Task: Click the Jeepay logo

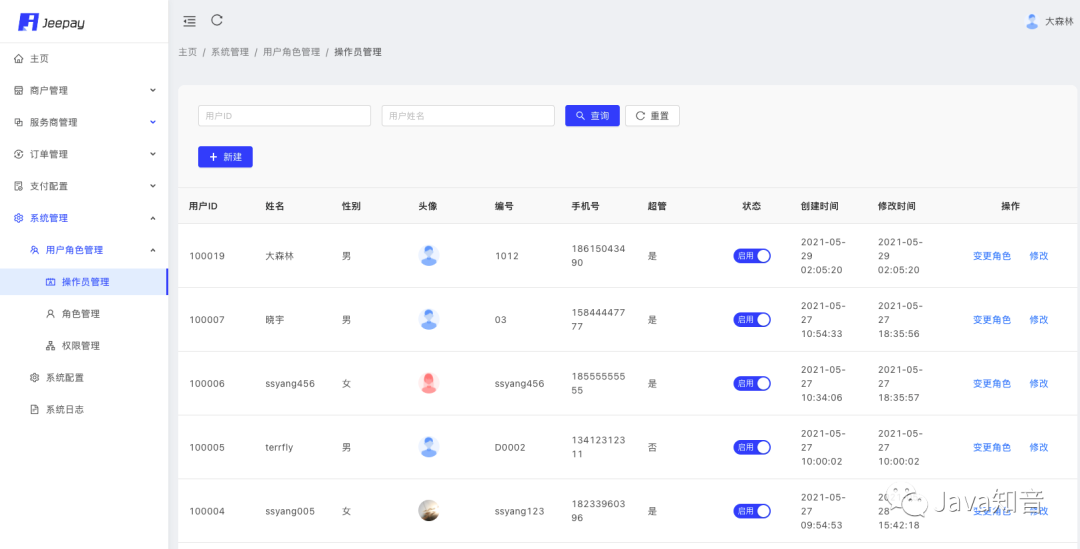Action: (52, 22)
